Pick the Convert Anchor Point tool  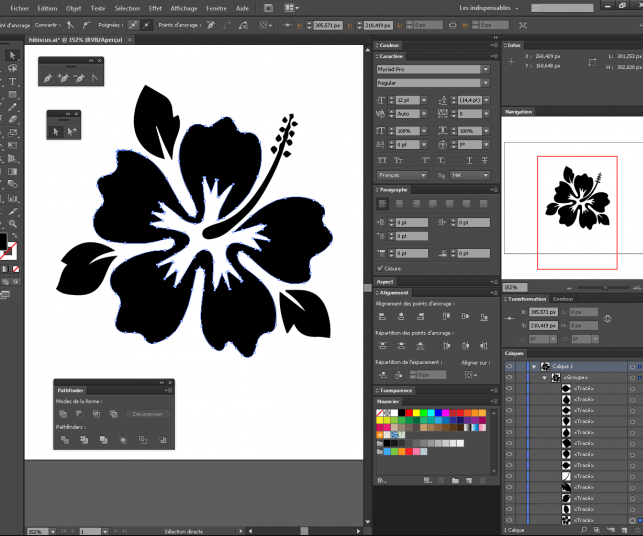95,78
